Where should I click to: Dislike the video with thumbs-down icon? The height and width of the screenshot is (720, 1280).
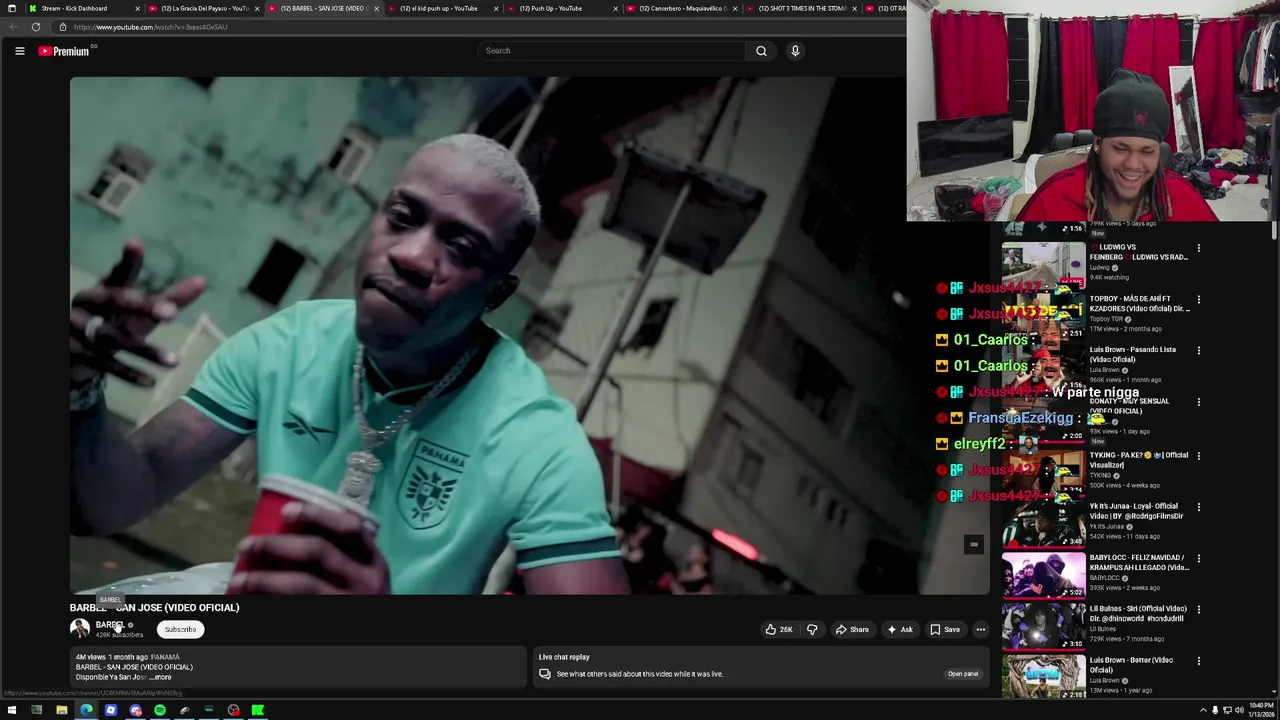click(x=812, y=629)
